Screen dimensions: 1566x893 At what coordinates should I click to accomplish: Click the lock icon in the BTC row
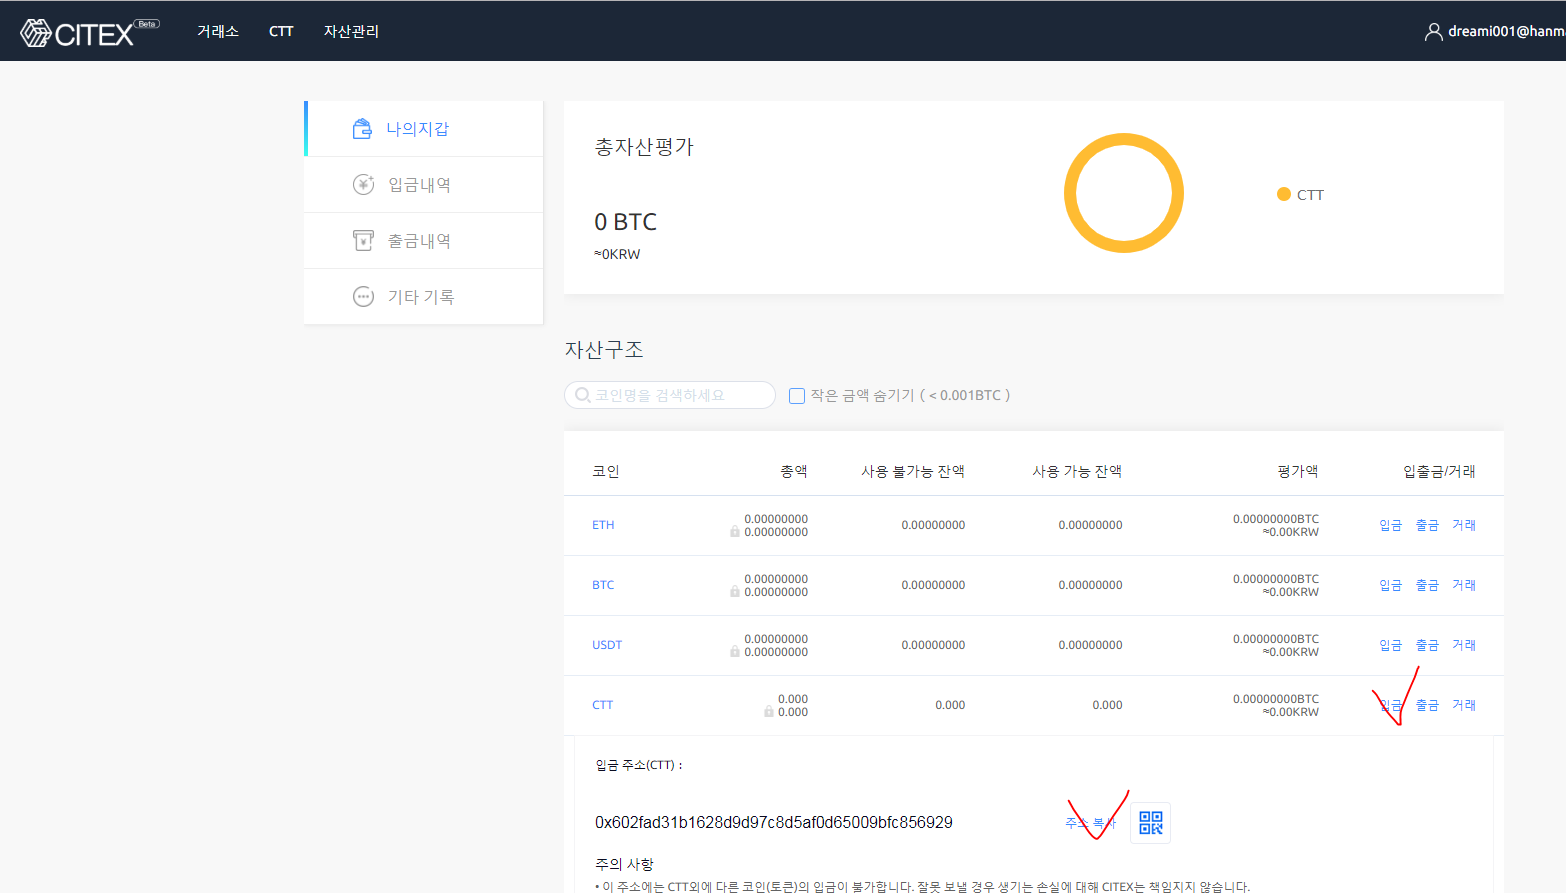(x=735, y=592)
